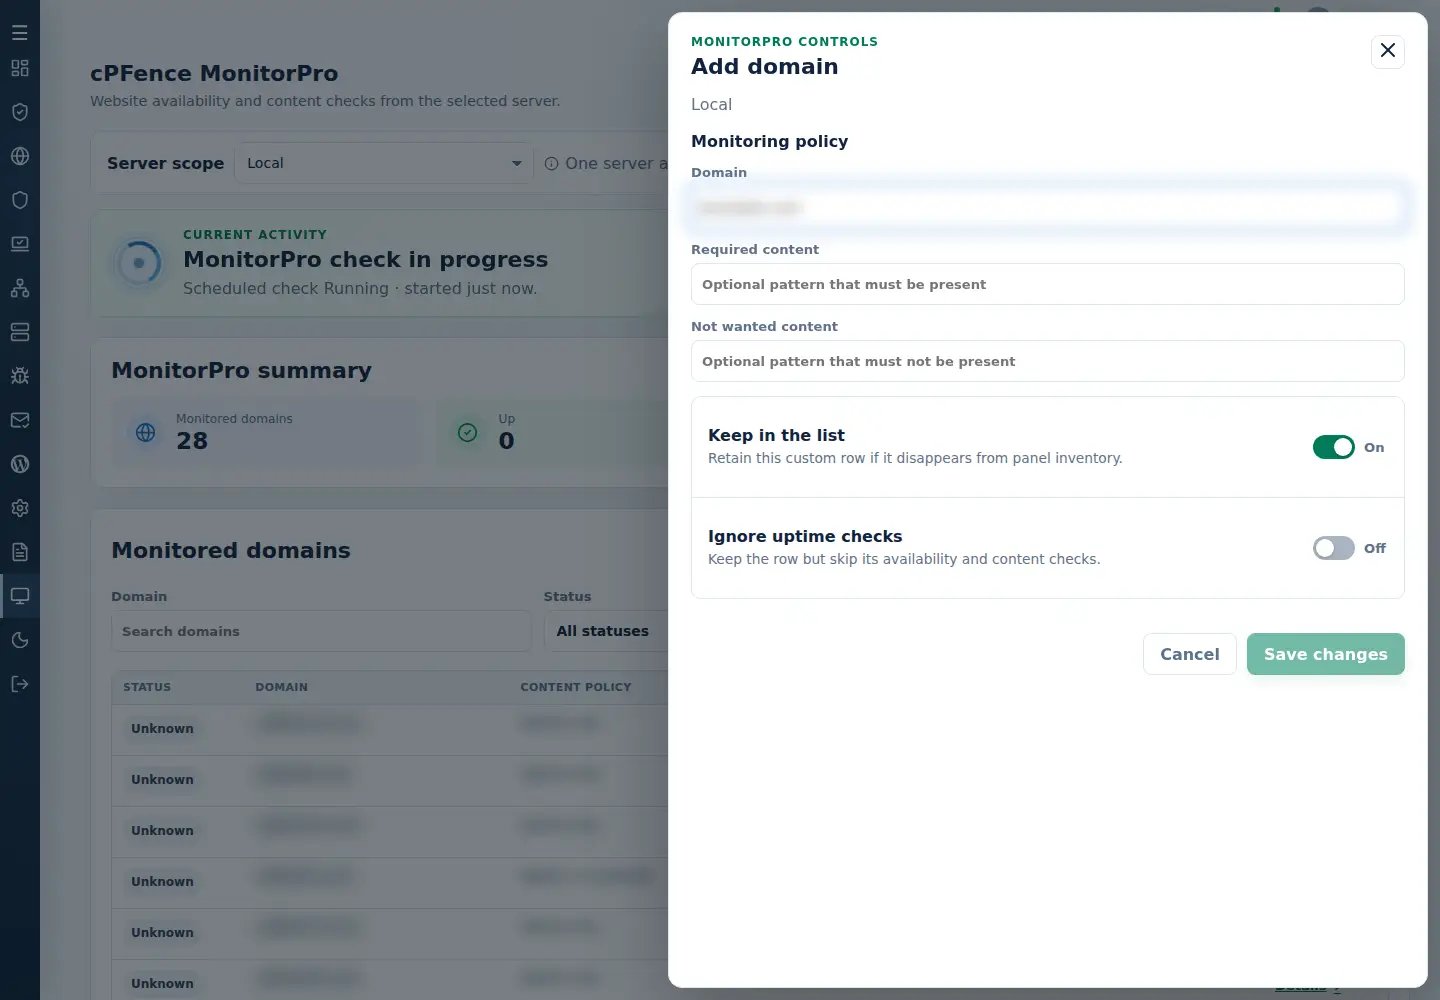Image resolution: width=1440 pixels, height=1000 pixels.
Task: Focus the Domain input field
Action: [x=1048, y=207]
